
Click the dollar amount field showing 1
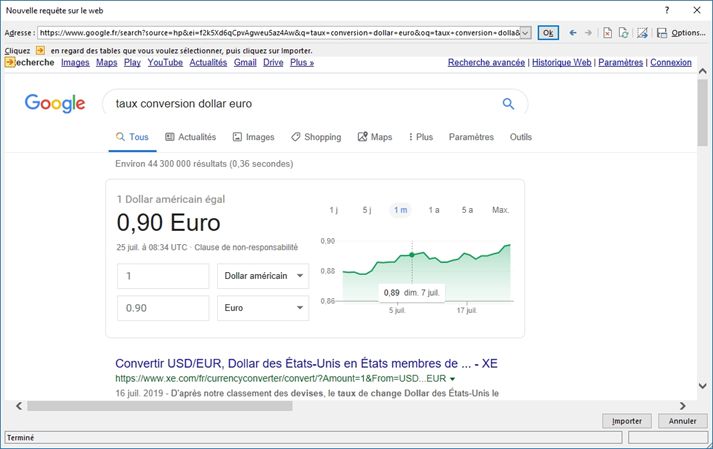(x=163, y=276)
